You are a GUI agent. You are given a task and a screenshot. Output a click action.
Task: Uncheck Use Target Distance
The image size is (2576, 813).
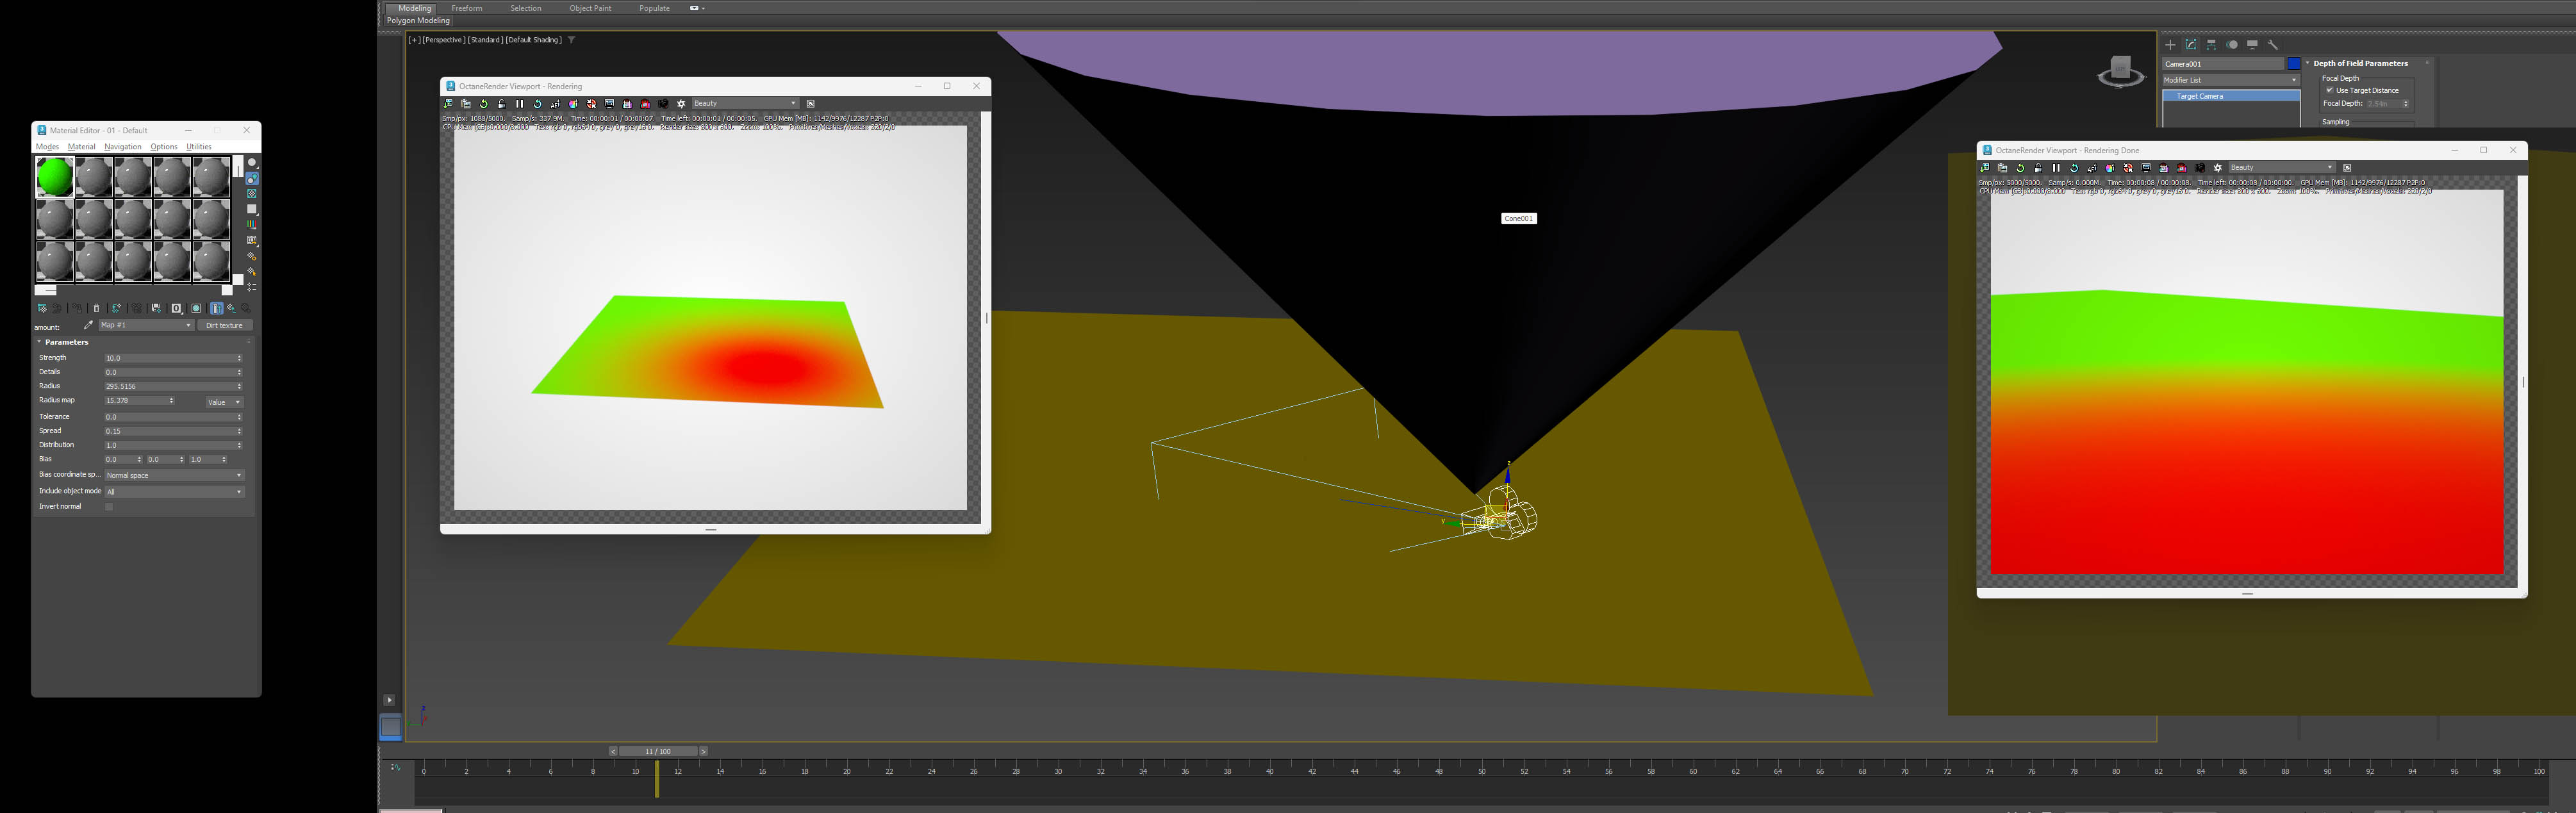click(2330, 90)
